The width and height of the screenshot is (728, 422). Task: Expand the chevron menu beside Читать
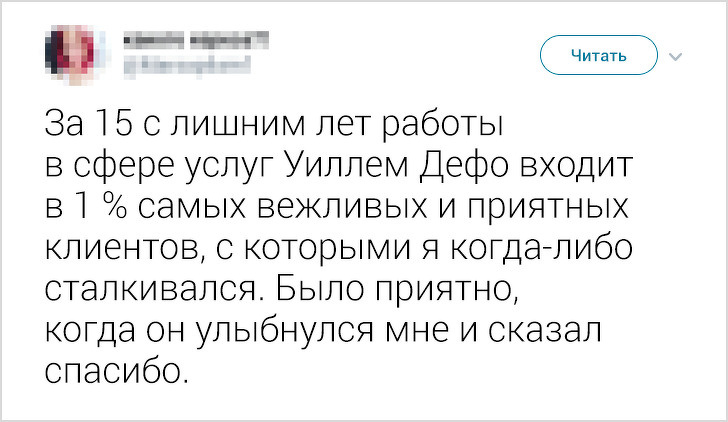pos(676,56)
